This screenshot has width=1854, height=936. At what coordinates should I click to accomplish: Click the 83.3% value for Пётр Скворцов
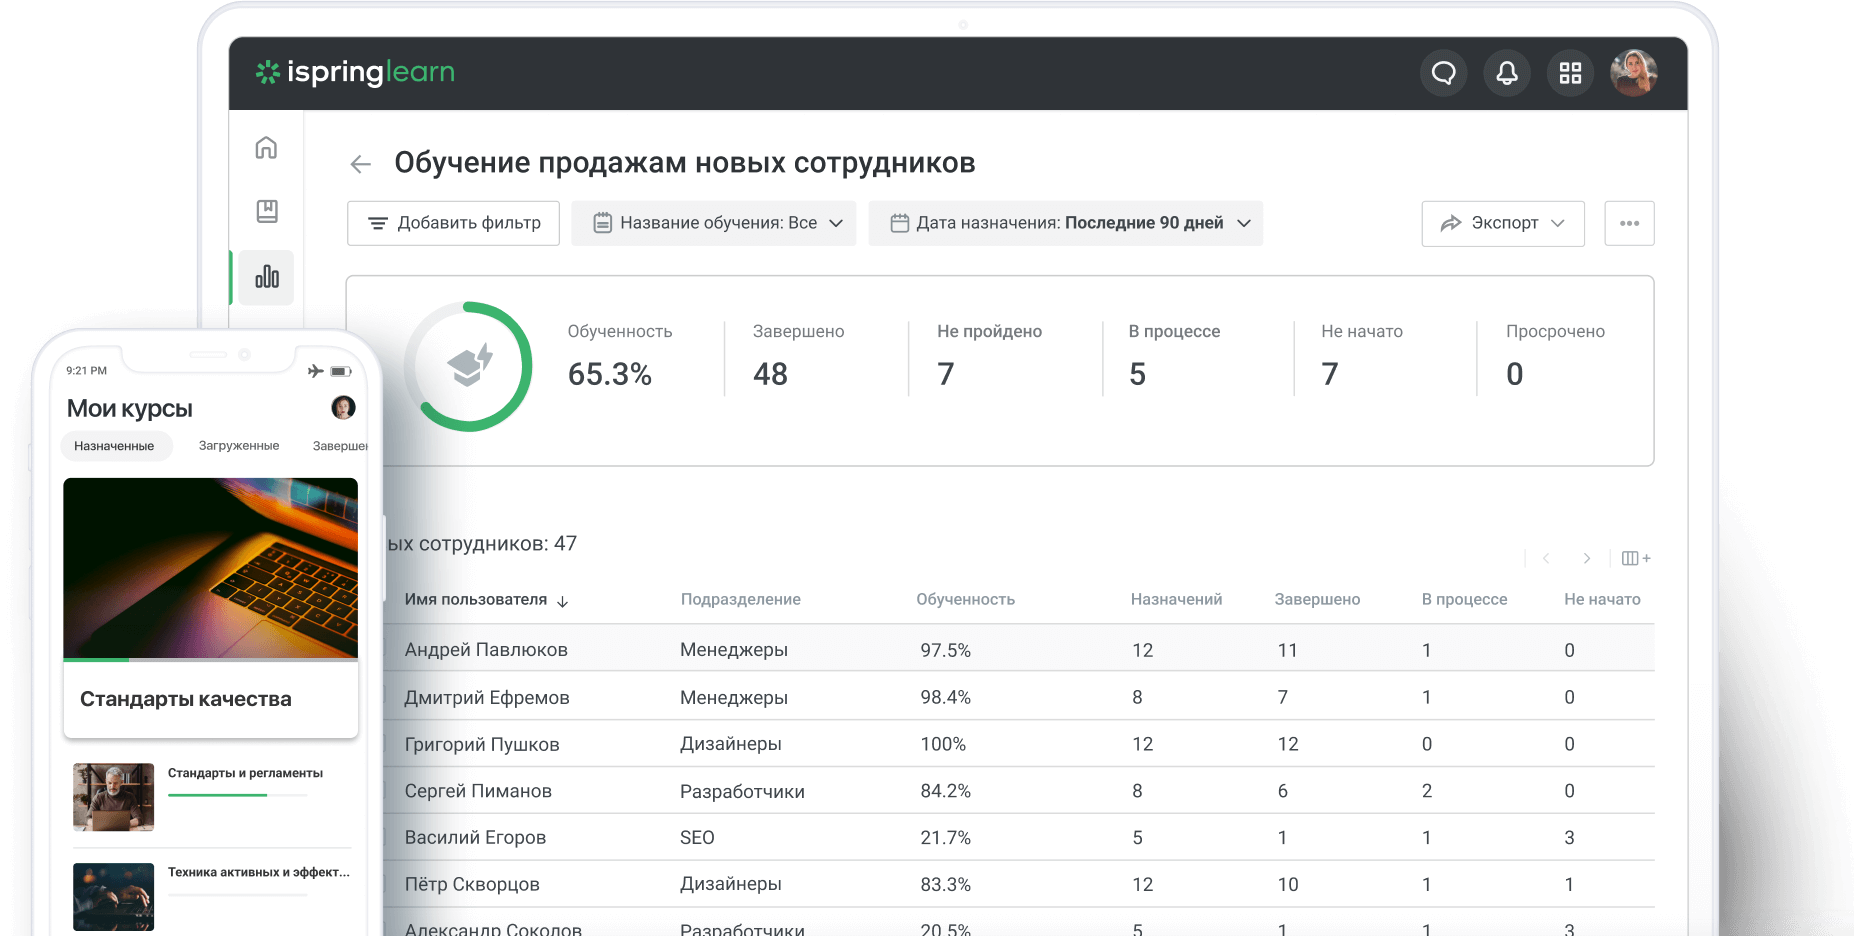coord(946,884)
